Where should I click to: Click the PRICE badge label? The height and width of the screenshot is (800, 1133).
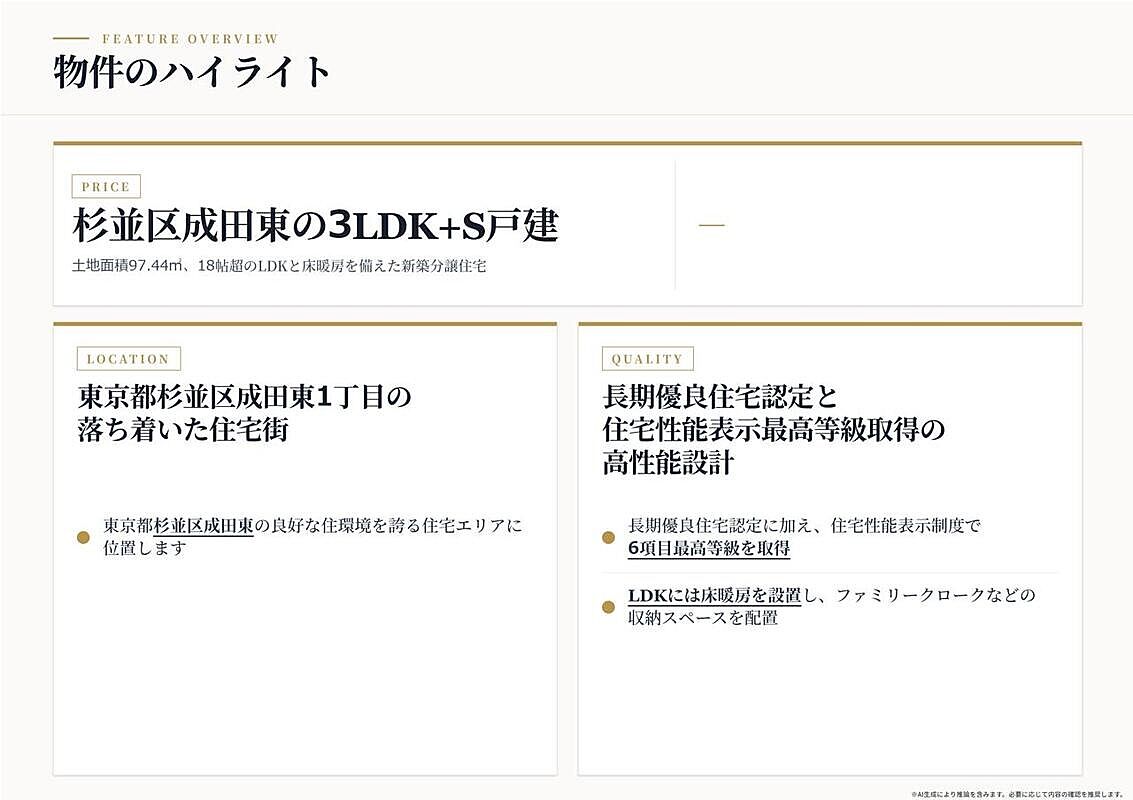tap(106, 186)
